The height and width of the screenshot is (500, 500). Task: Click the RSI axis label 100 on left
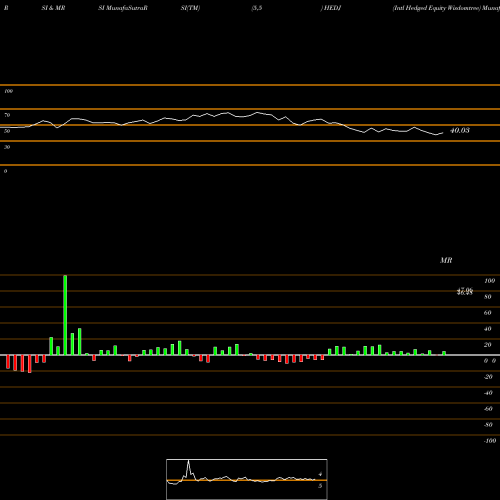pos(8,91)
